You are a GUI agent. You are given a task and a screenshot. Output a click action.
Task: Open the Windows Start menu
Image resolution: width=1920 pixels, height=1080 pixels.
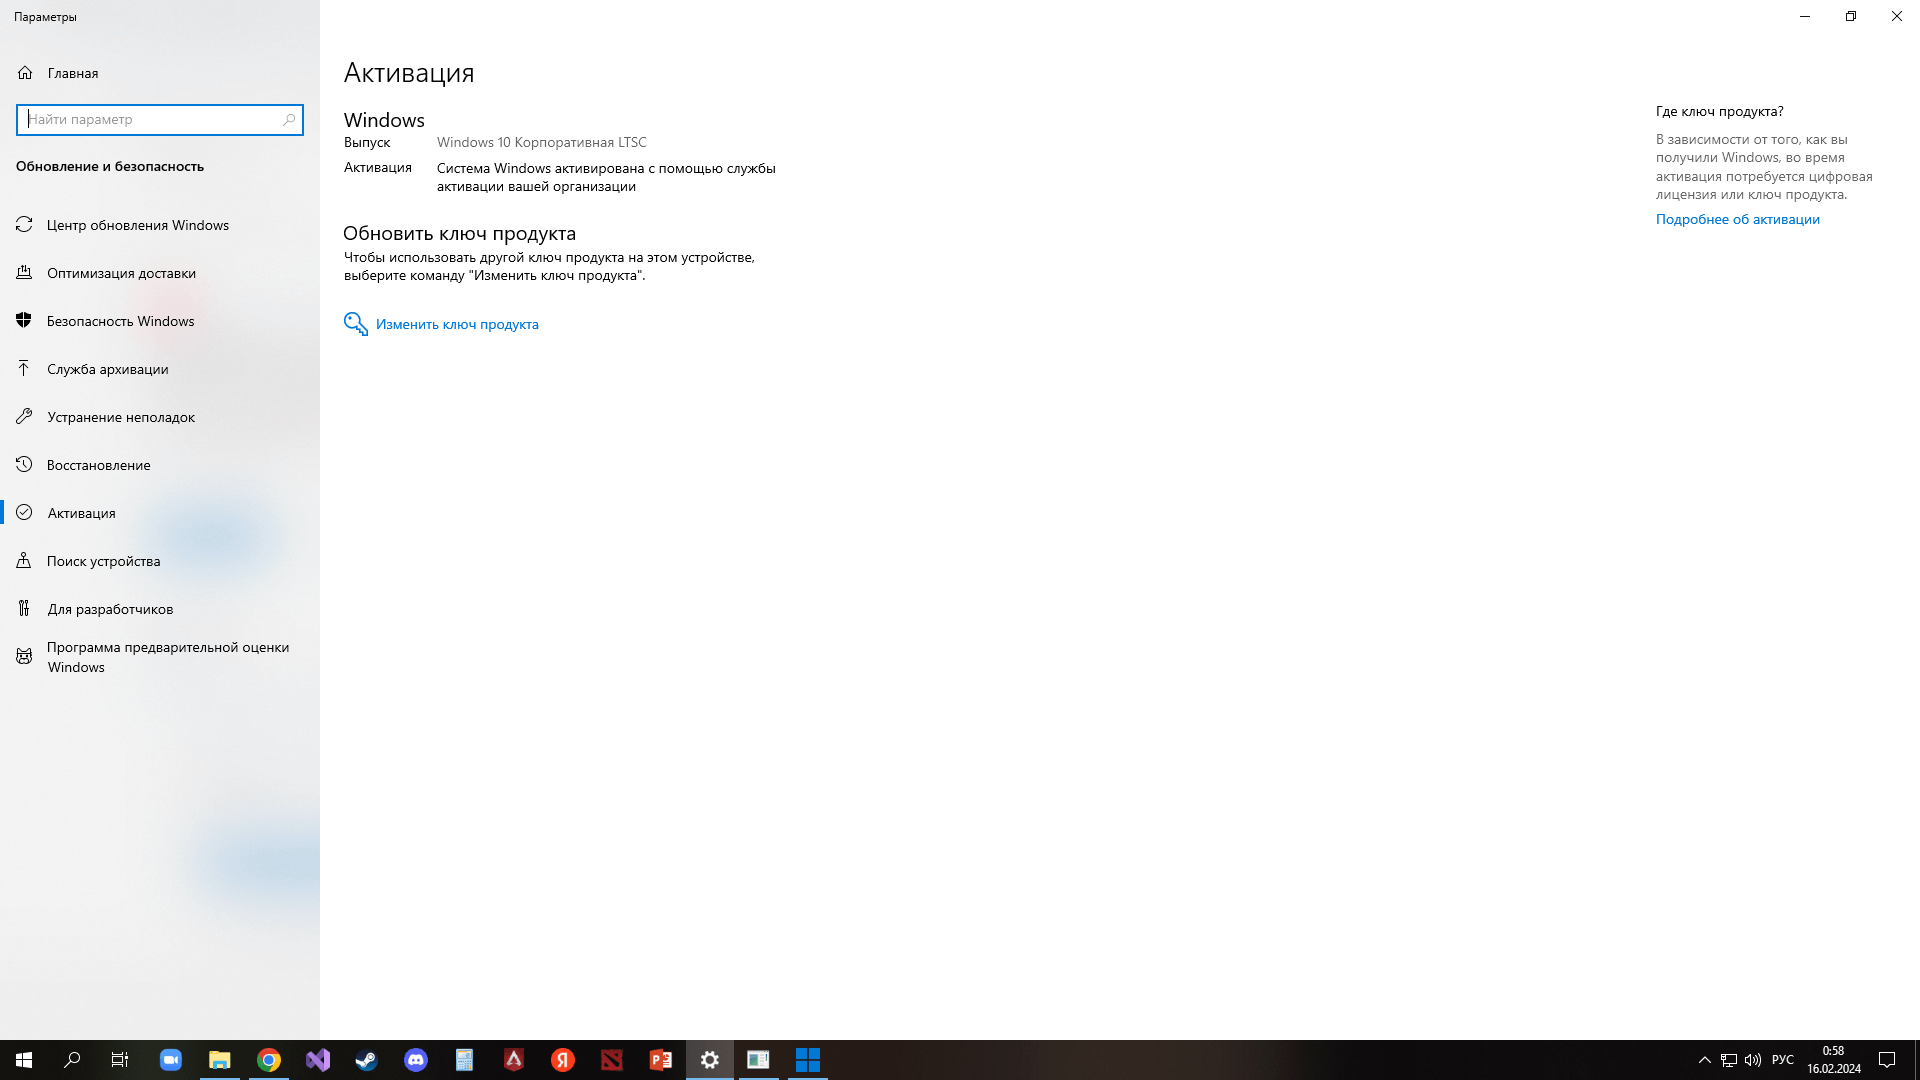[24, 1060]
